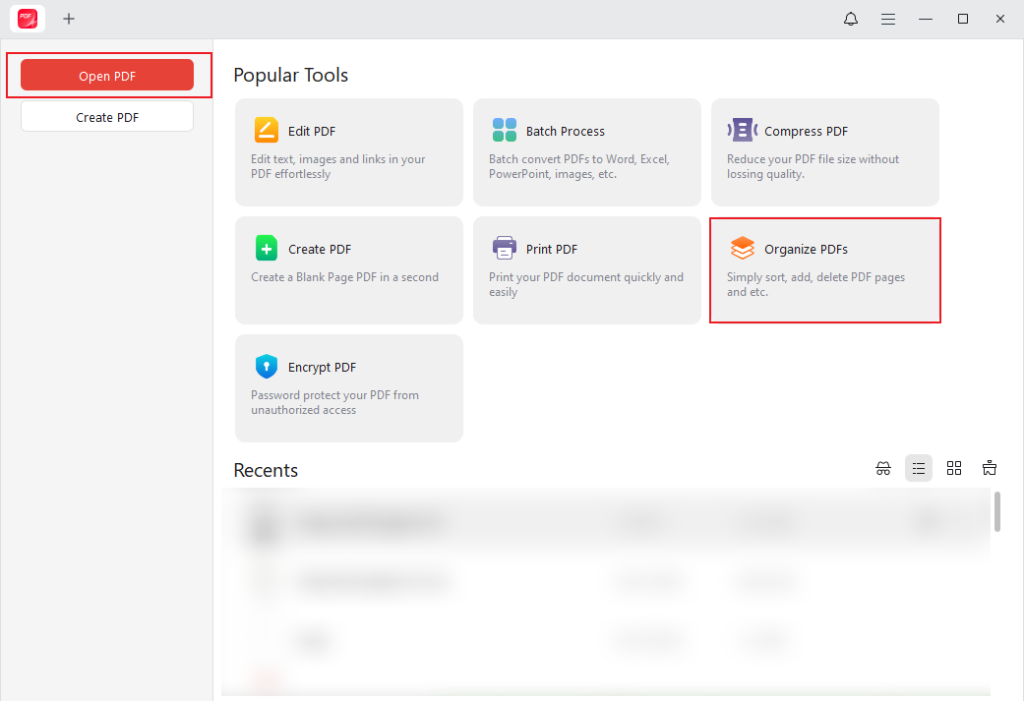Switch Recents to grid view
This screenshot has width=1024, height=701.
pyautogui.click(x=954, y=467)
